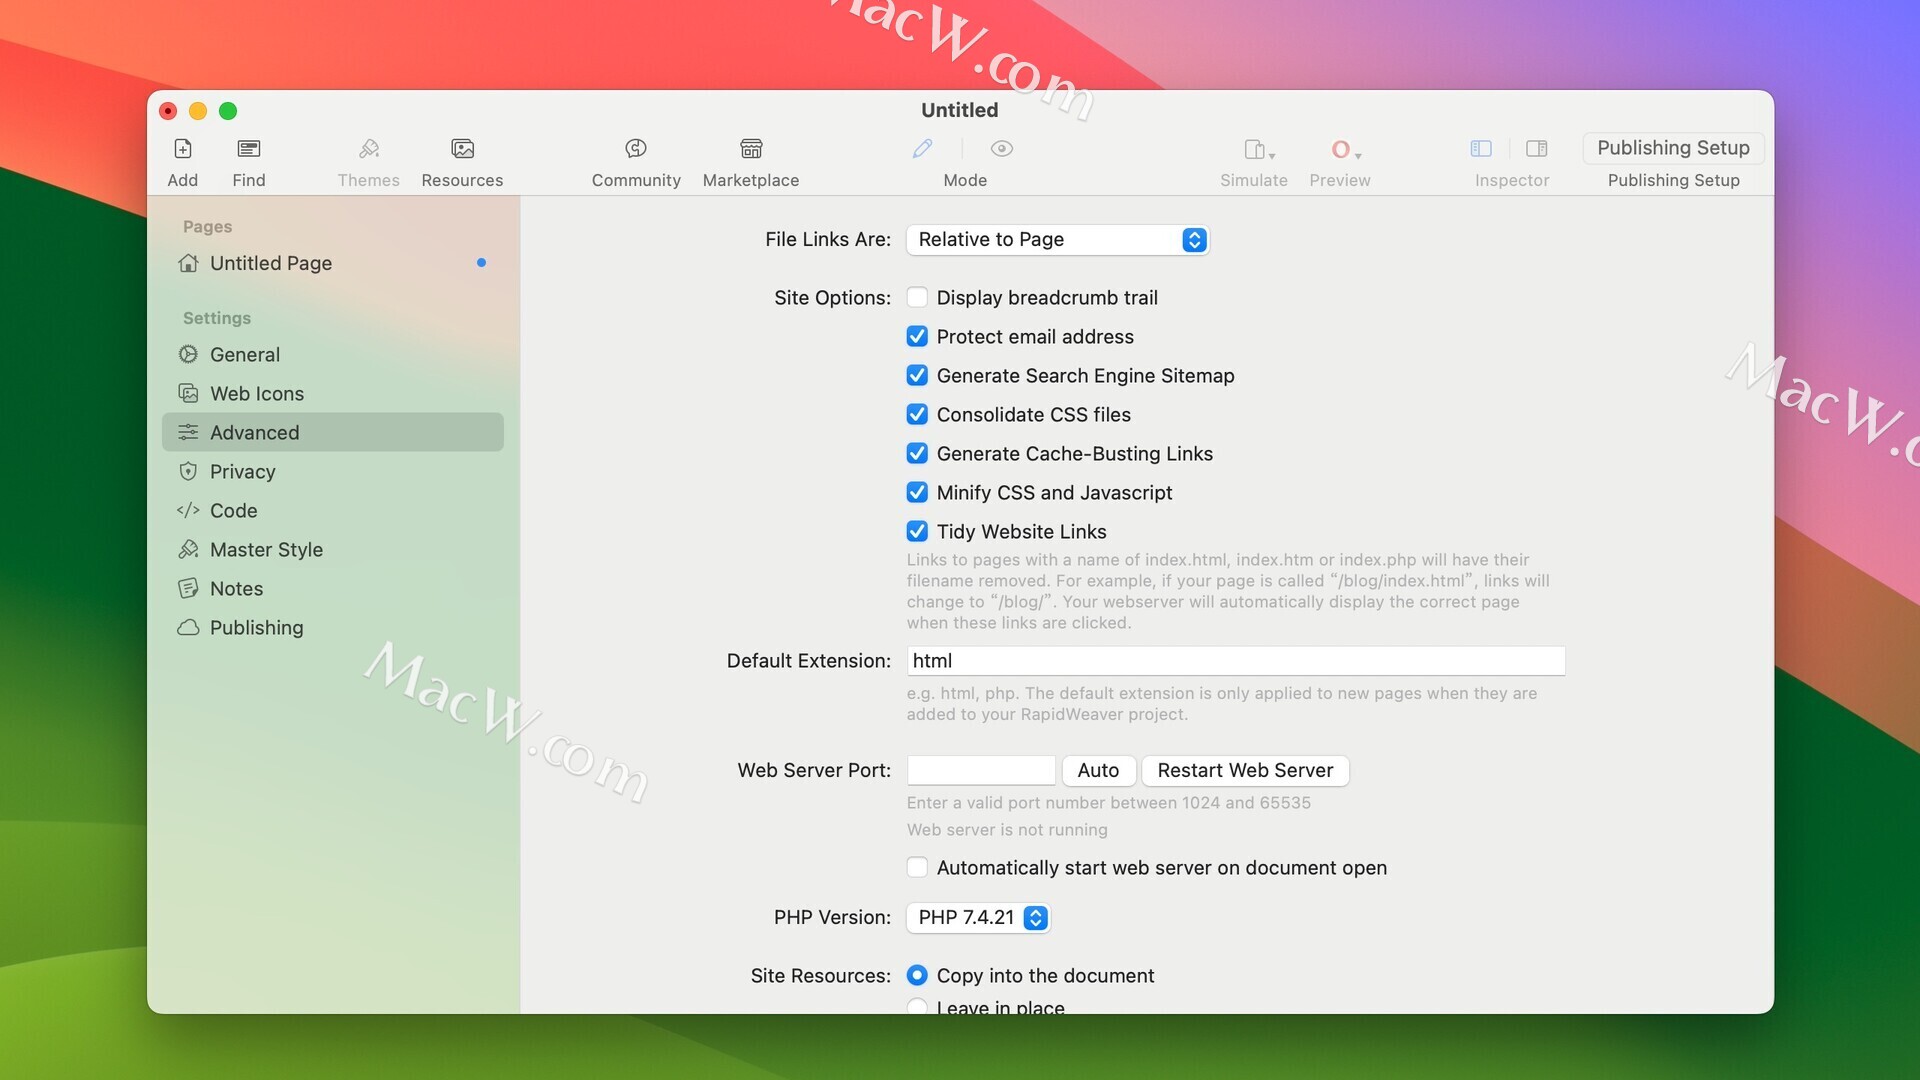This screenshot has width=1920, height=1080.
Task: Uncheck Protect email address
Action: (917, 336)
